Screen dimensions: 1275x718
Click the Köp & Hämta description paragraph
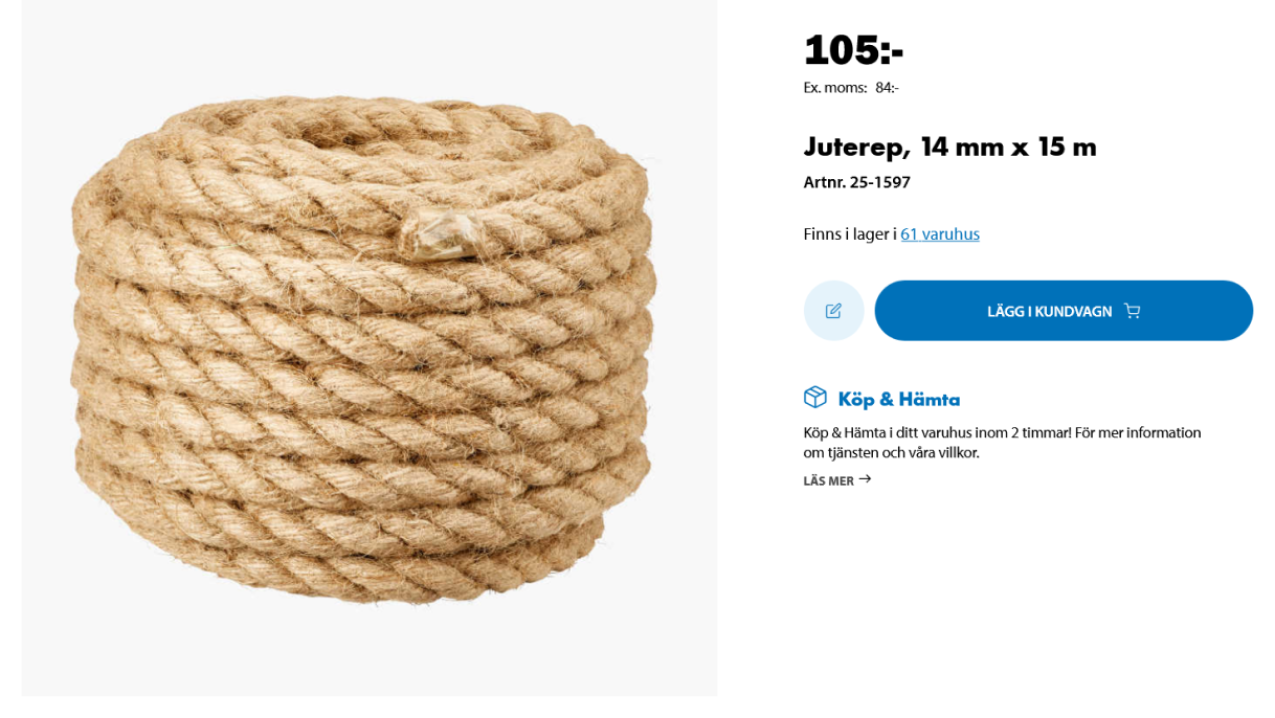[1002, 443]
